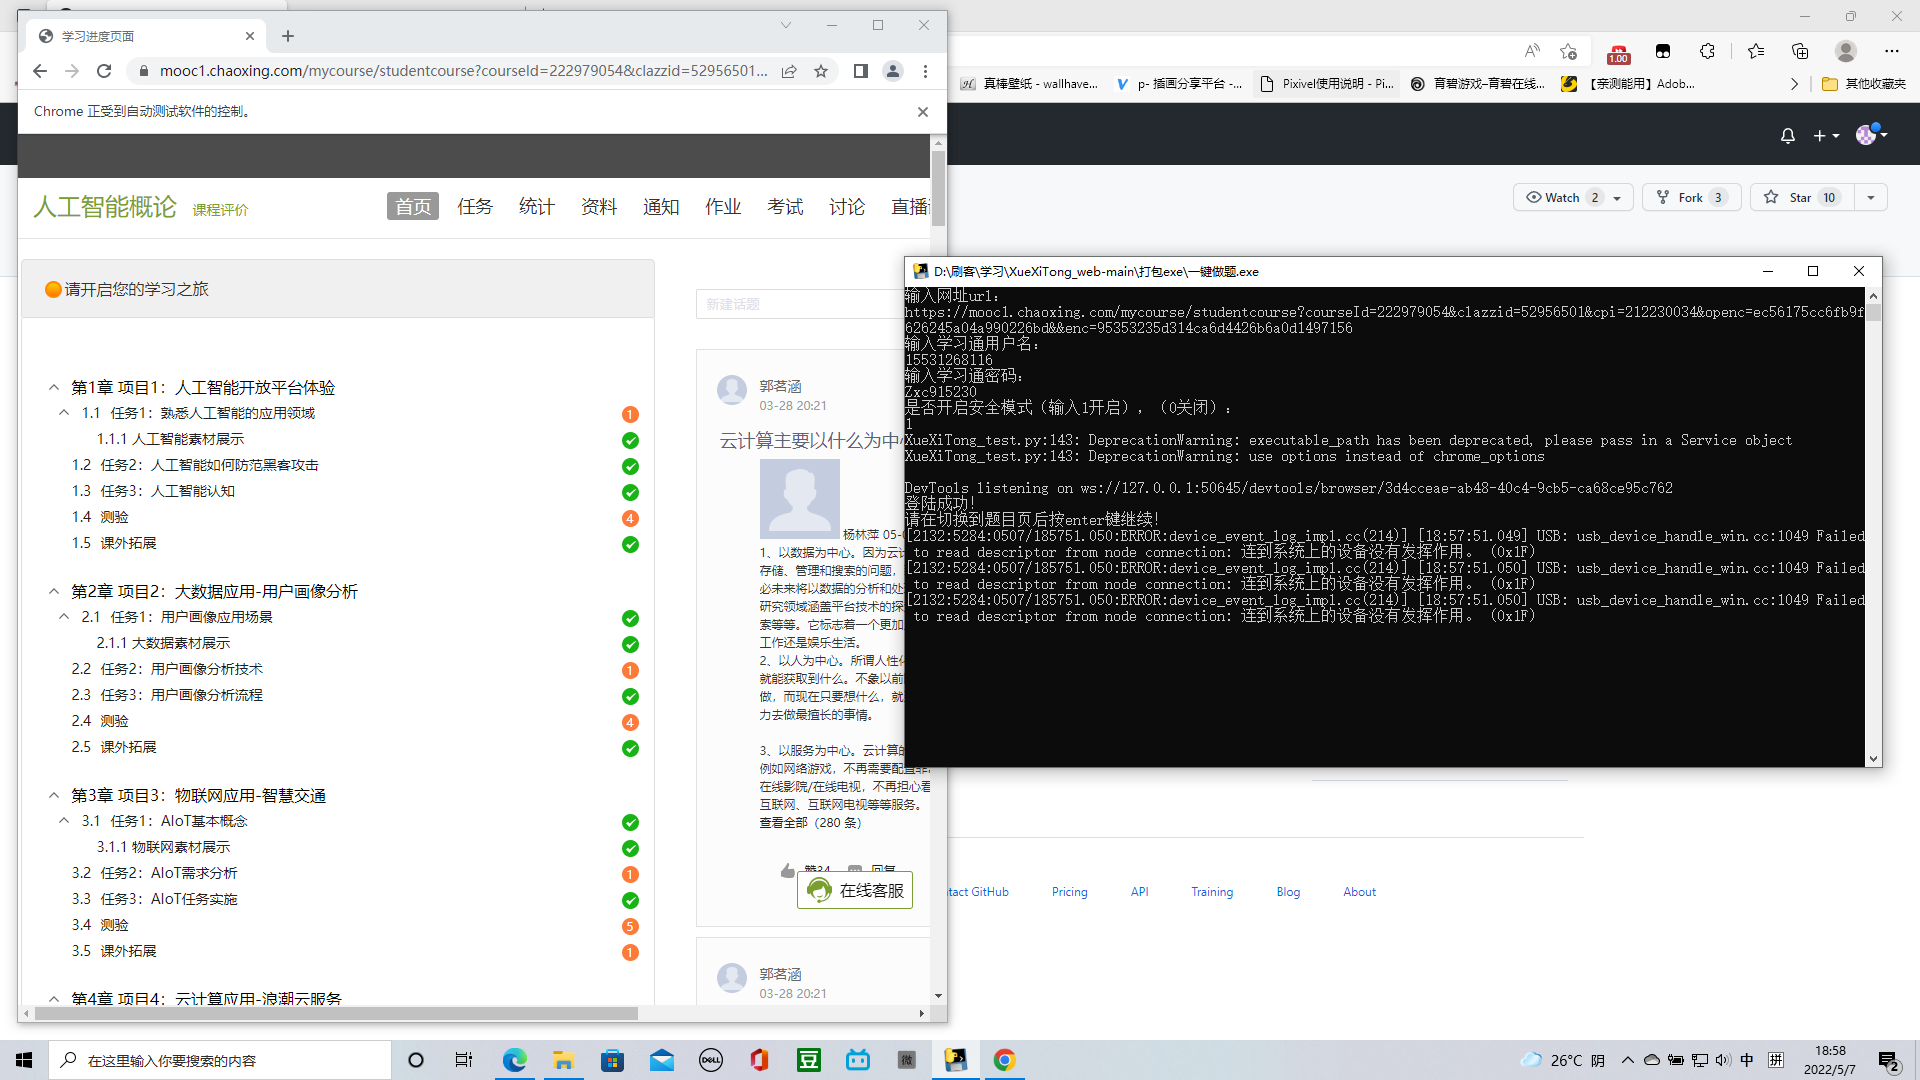This screenshot has width=1920, height=1080.
Task: Open WeChat from the taskbar
Action: 906,1059
